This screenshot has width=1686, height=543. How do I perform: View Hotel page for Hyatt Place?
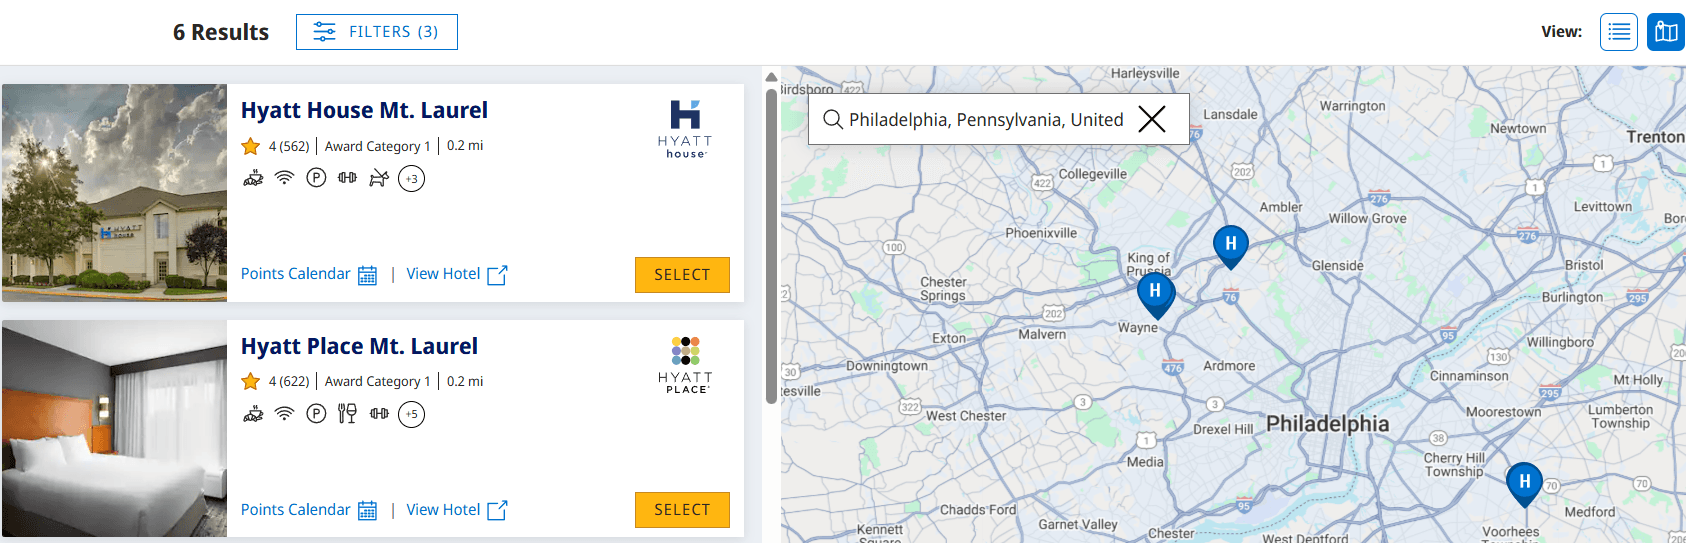pos(457,510)
